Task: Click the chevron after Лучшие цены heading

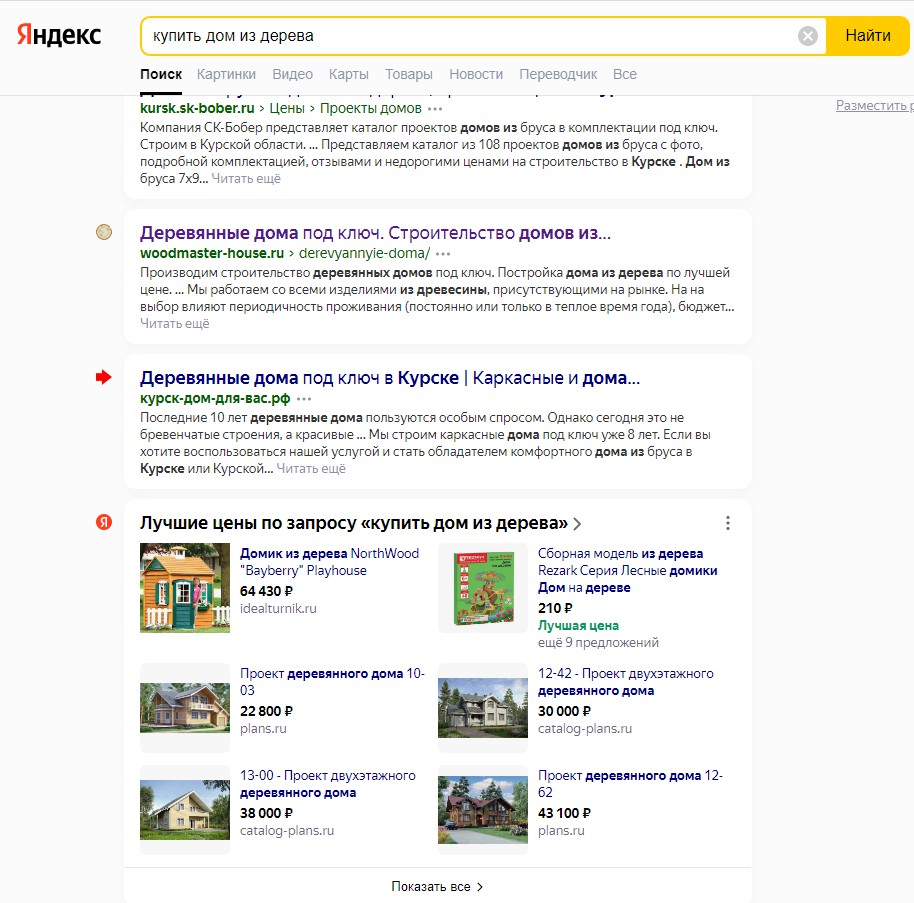Action: click(x=577, y=523)
